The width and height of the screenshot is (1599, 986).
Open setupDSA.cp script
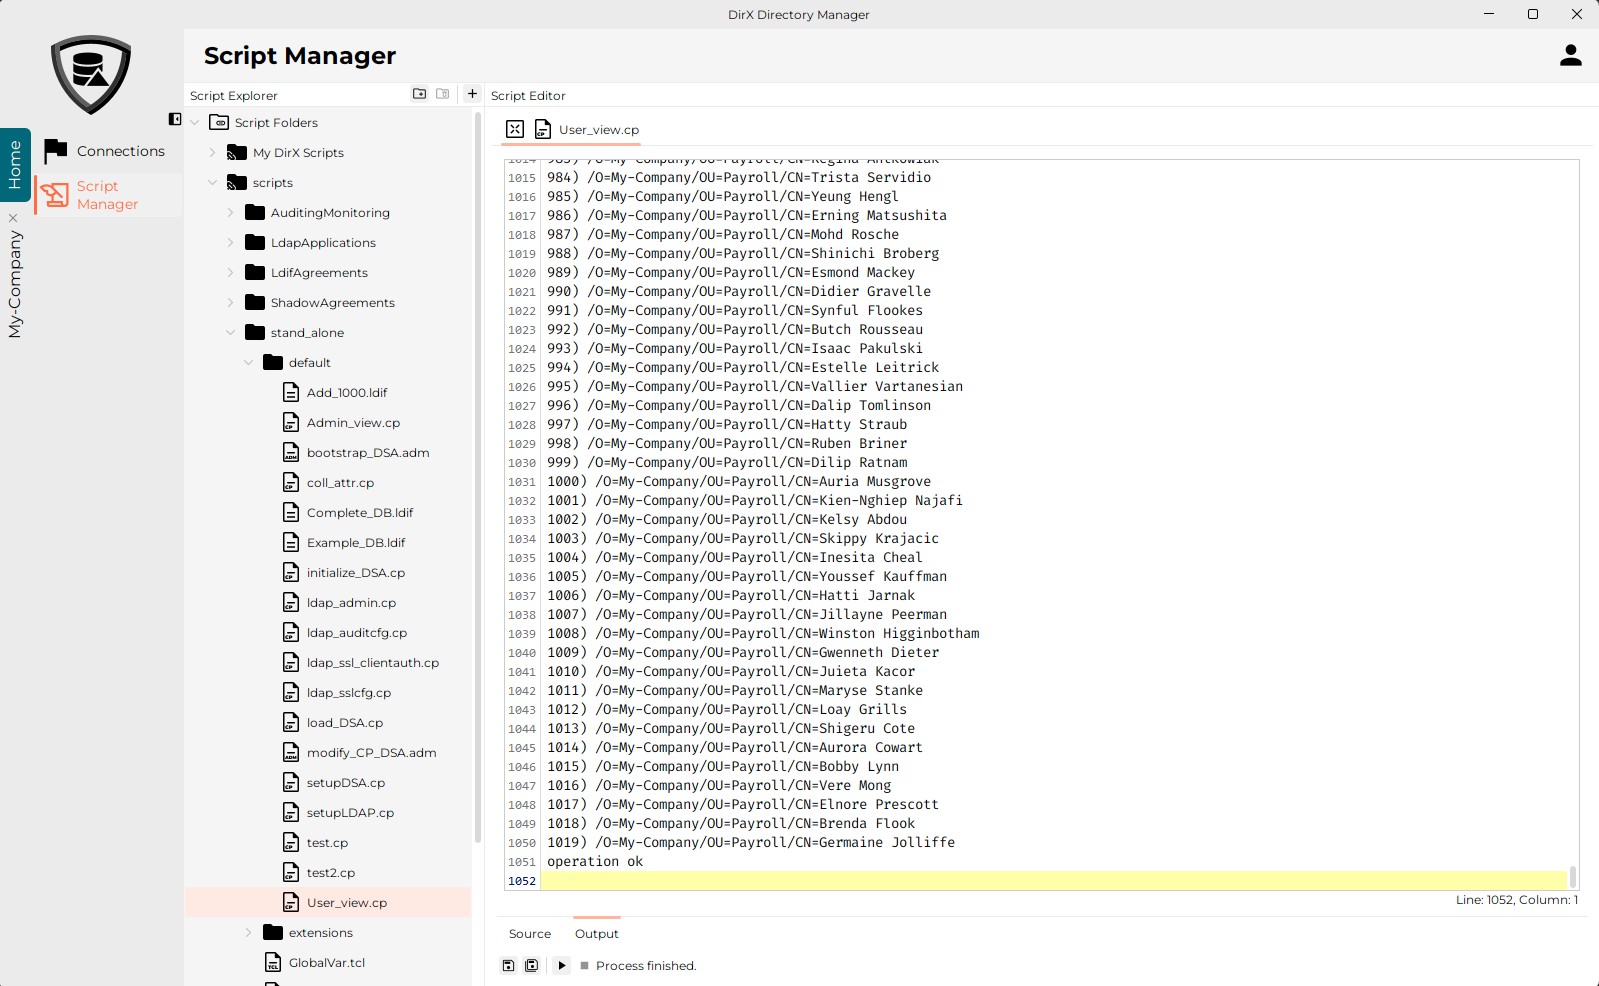[345, 783]
